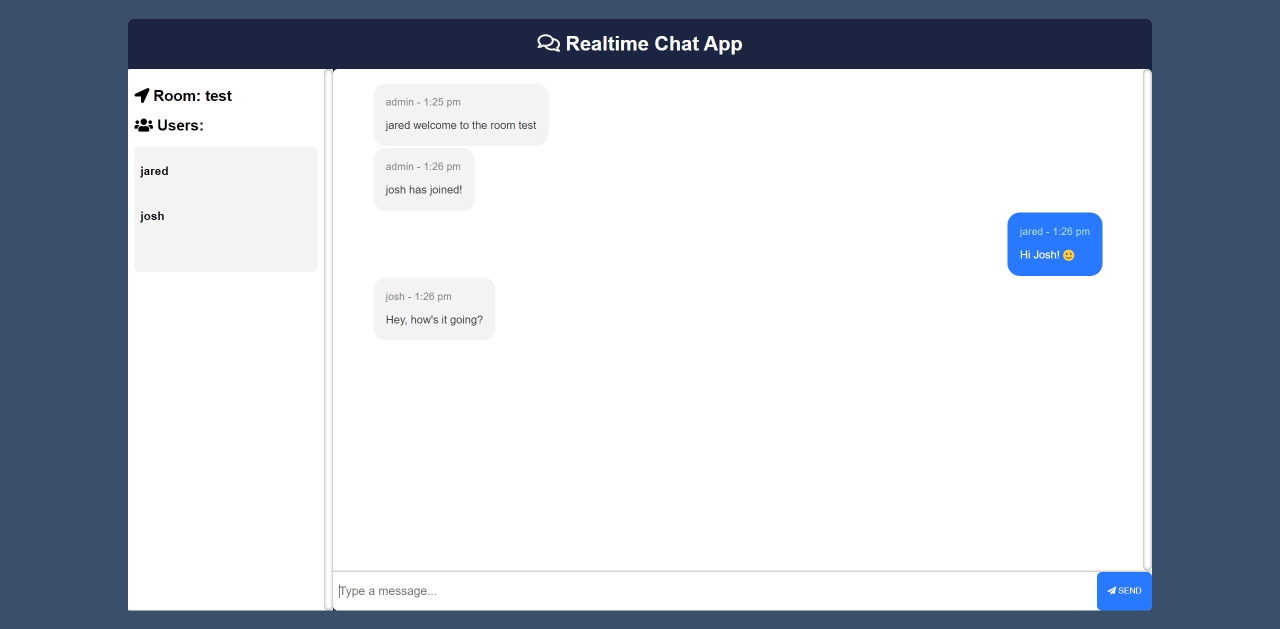This screenshot has height=629, width=1280.
Task: Click the Room: test label
Action: [192, 95]
